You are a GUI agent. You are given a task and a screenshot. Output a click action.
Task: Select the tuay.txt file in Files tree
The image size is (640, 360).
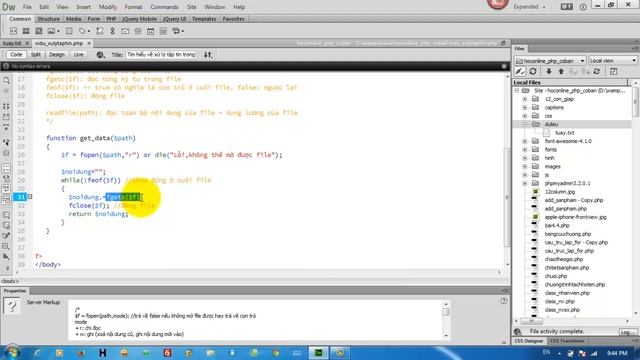point(564,133)
